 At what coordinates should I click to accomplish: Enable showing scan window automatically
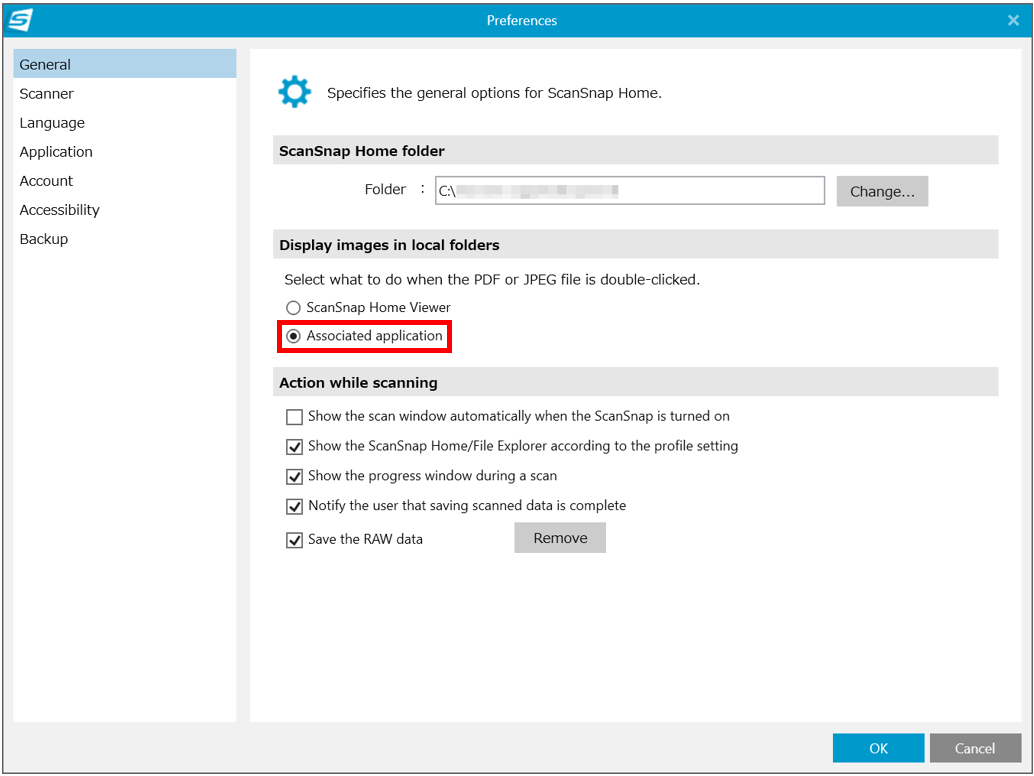point(295,417)
